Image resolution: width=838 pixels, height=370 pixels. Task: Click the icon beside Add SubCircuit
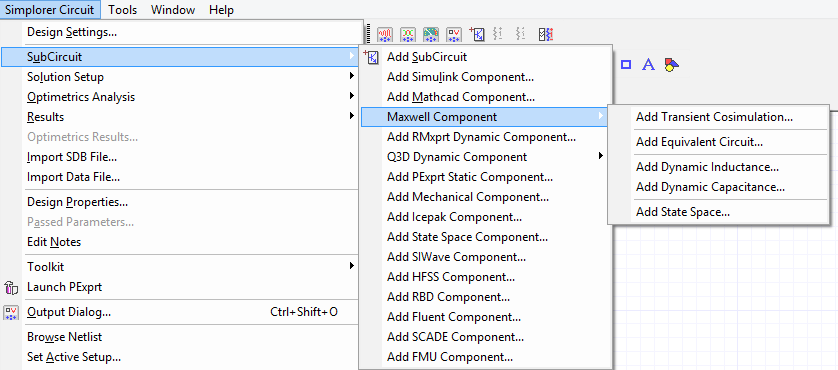[x=370, y=57]
